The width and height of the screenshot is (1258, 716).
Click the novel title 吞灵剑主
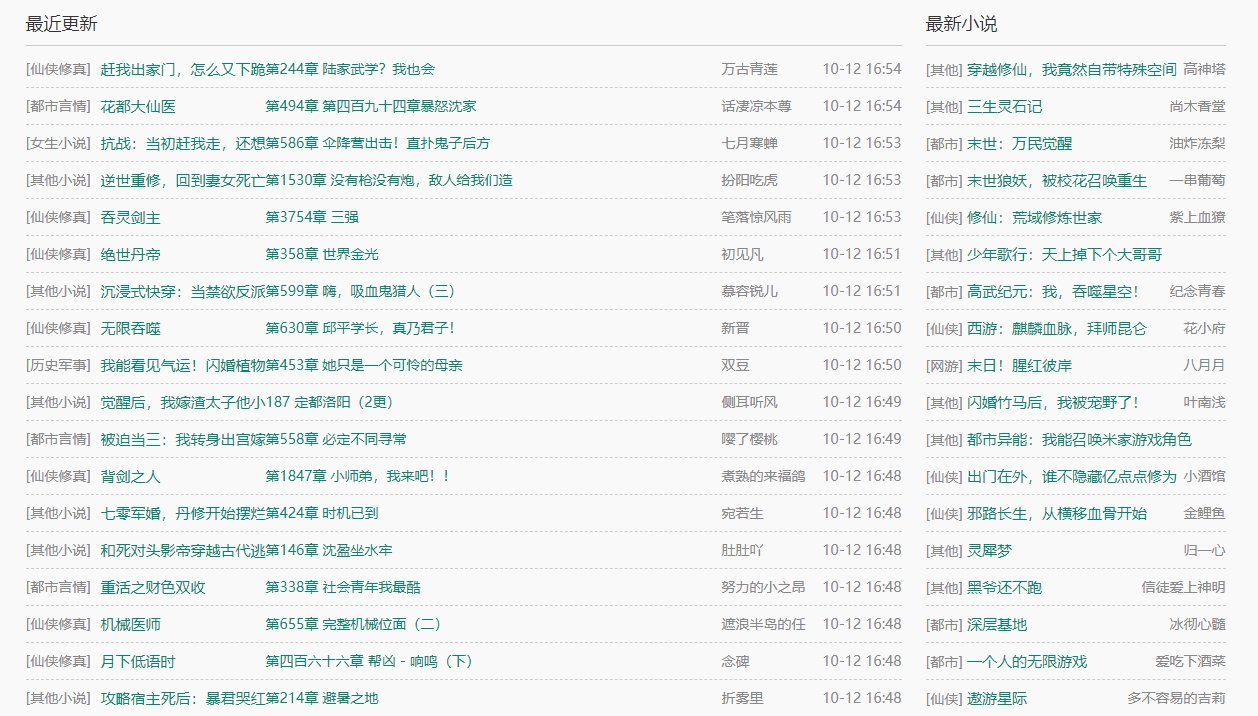(130, 217)
